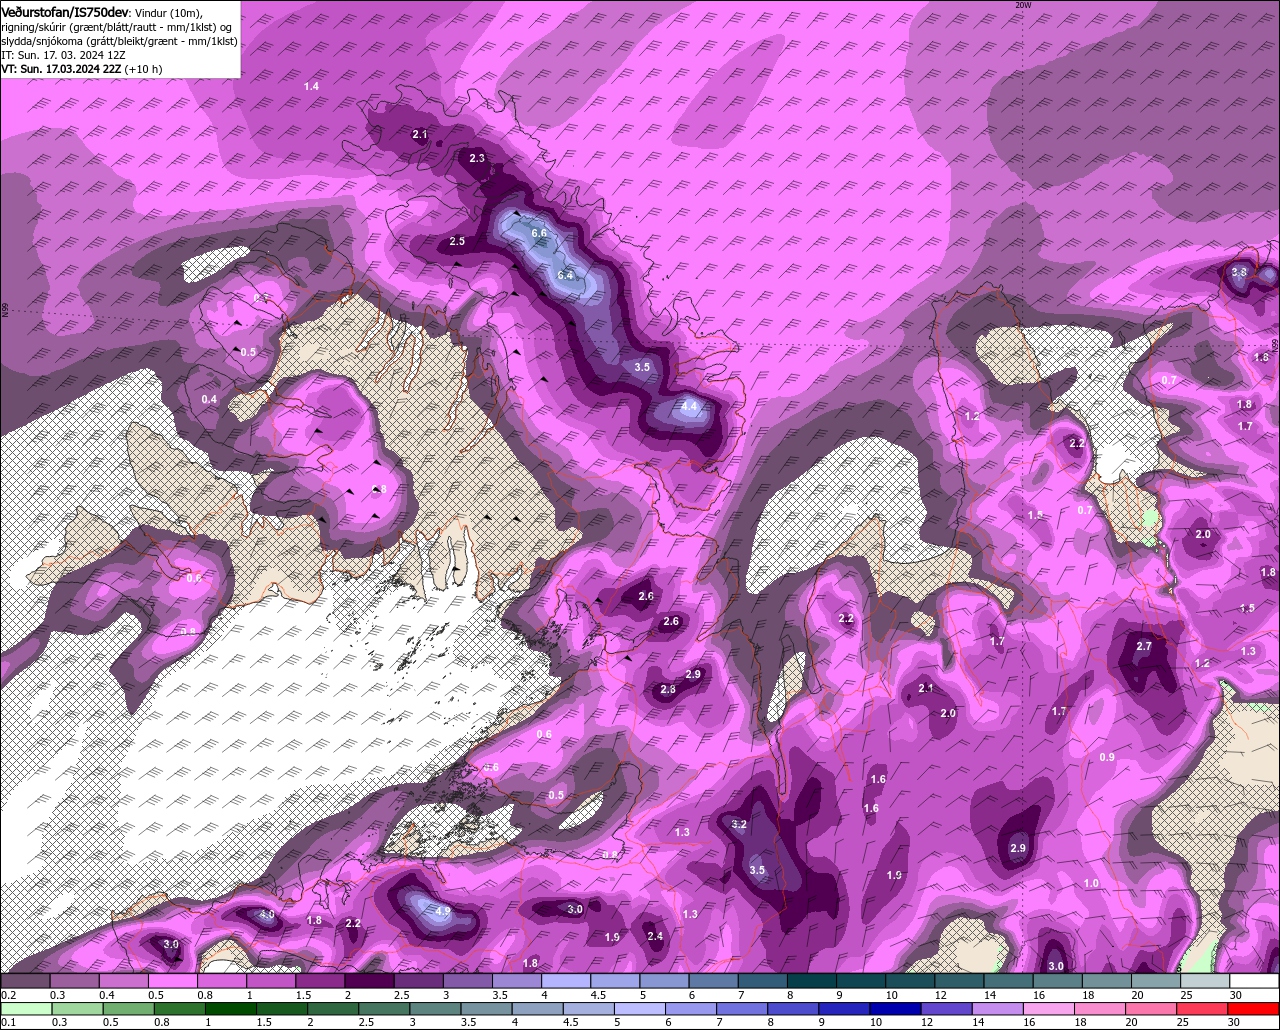Select the IT: Sun. 17. 03. 2024 12Z line
The height and width of the screenshot is (1030, 1280).
click(63, 55)
